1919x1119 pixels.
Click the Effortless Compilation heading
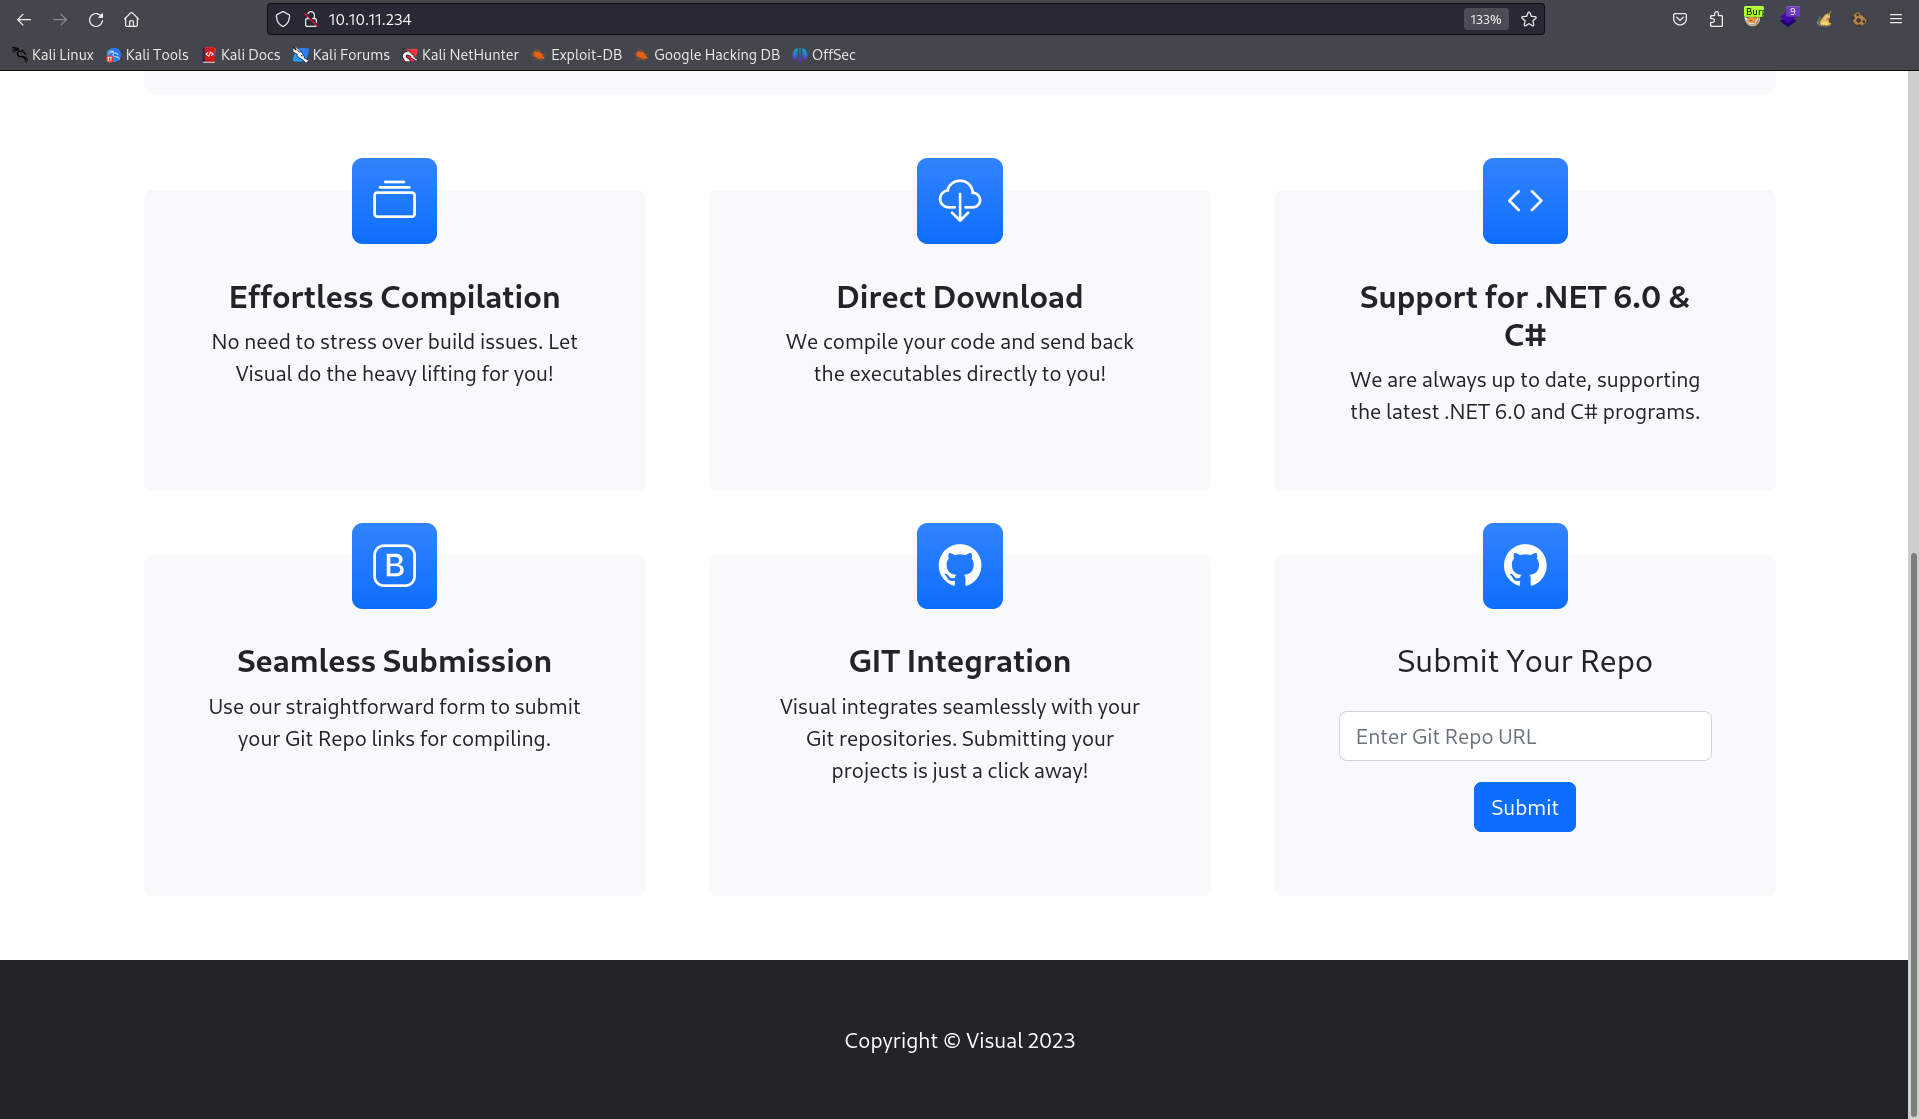[394, 297]
